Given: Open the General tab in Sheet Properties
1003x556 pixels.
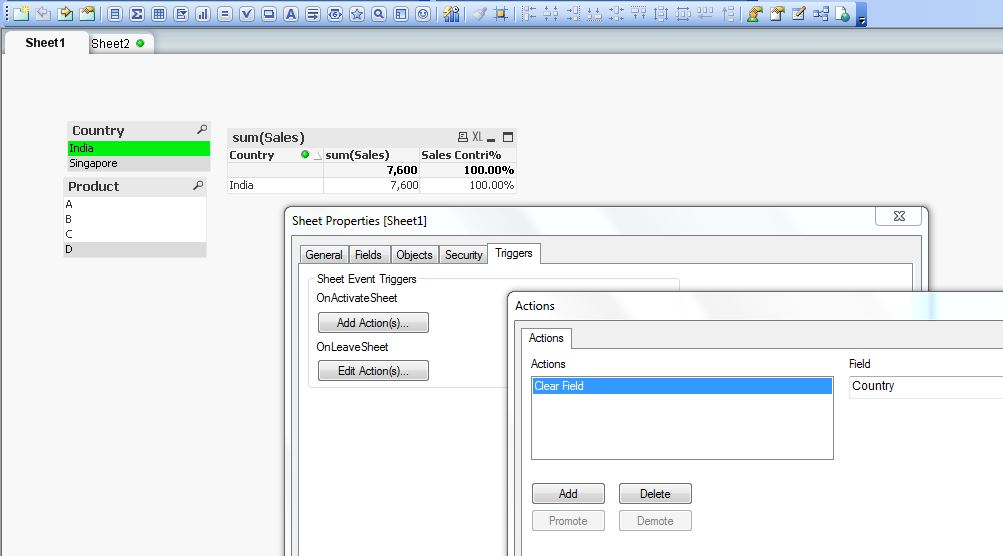Looking at the screenshot, I should (x=324, y=255).
